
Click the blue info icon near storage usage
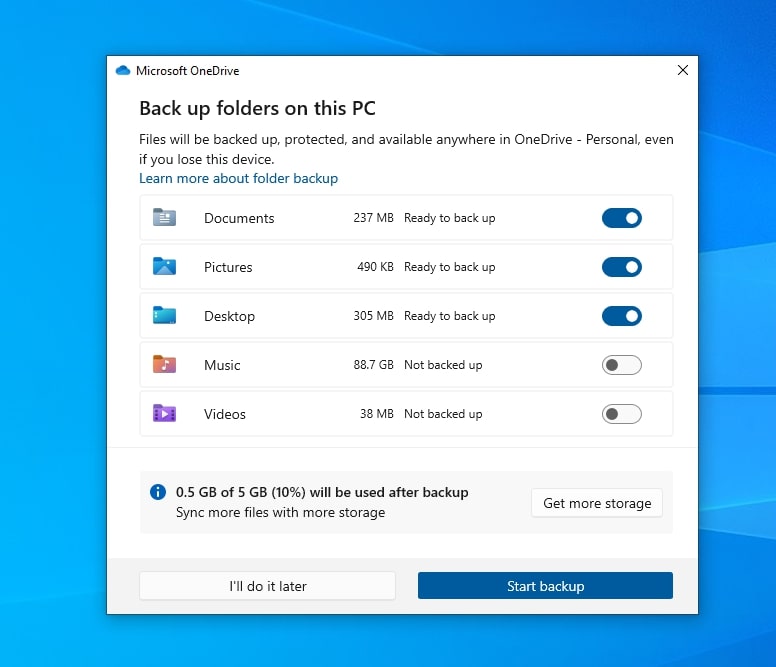click(x=158, y=492)
